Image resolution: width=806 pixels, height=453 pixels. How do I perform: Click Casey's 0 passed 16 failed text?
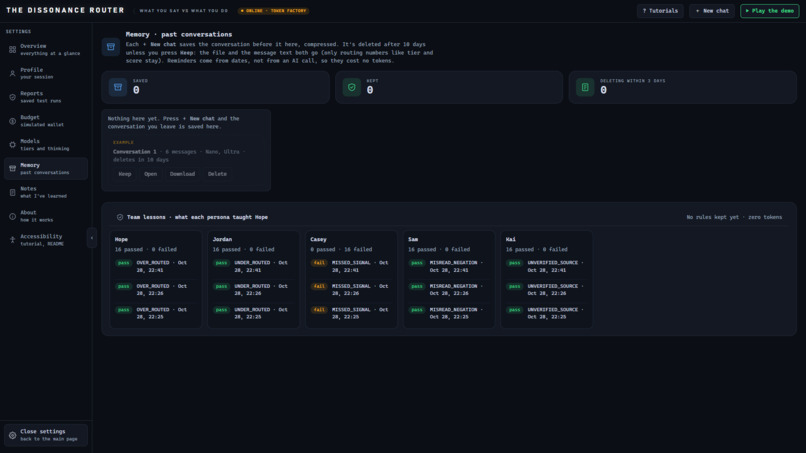[x=341, y=249]
